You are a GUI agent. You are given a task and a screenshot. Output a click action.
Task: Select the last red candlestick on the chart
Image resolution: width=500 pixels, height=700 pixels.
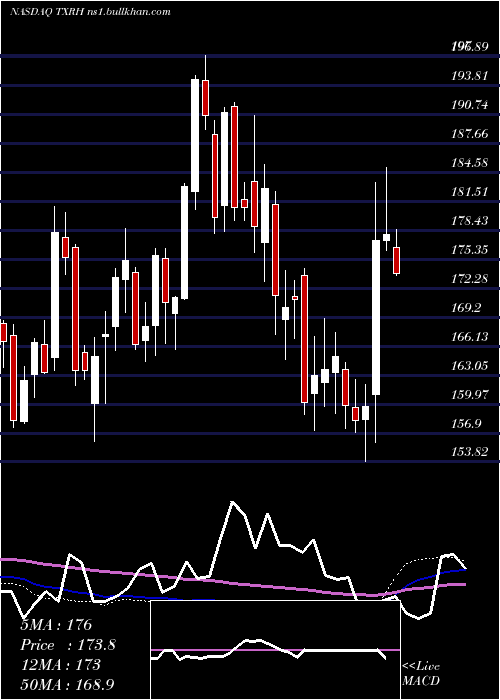tap(396, 260)
